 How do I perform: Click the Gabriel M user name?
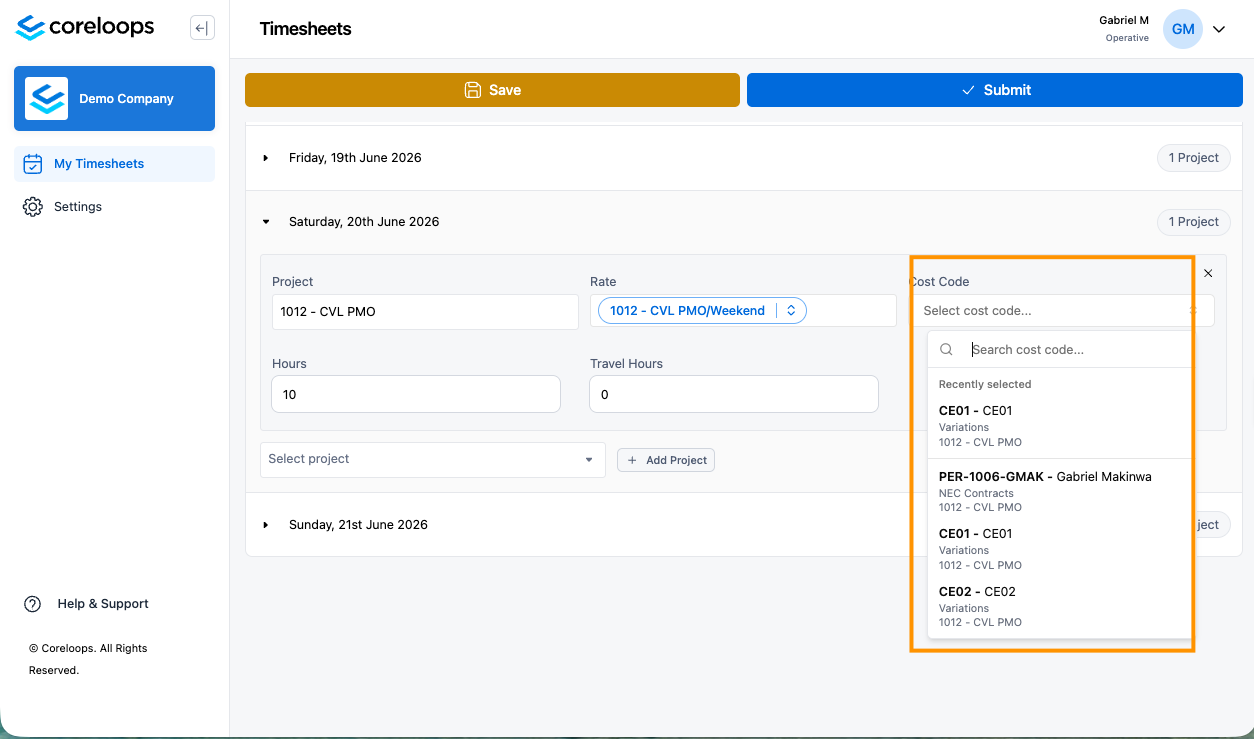pyautogui.click(x=1124, y=20)
